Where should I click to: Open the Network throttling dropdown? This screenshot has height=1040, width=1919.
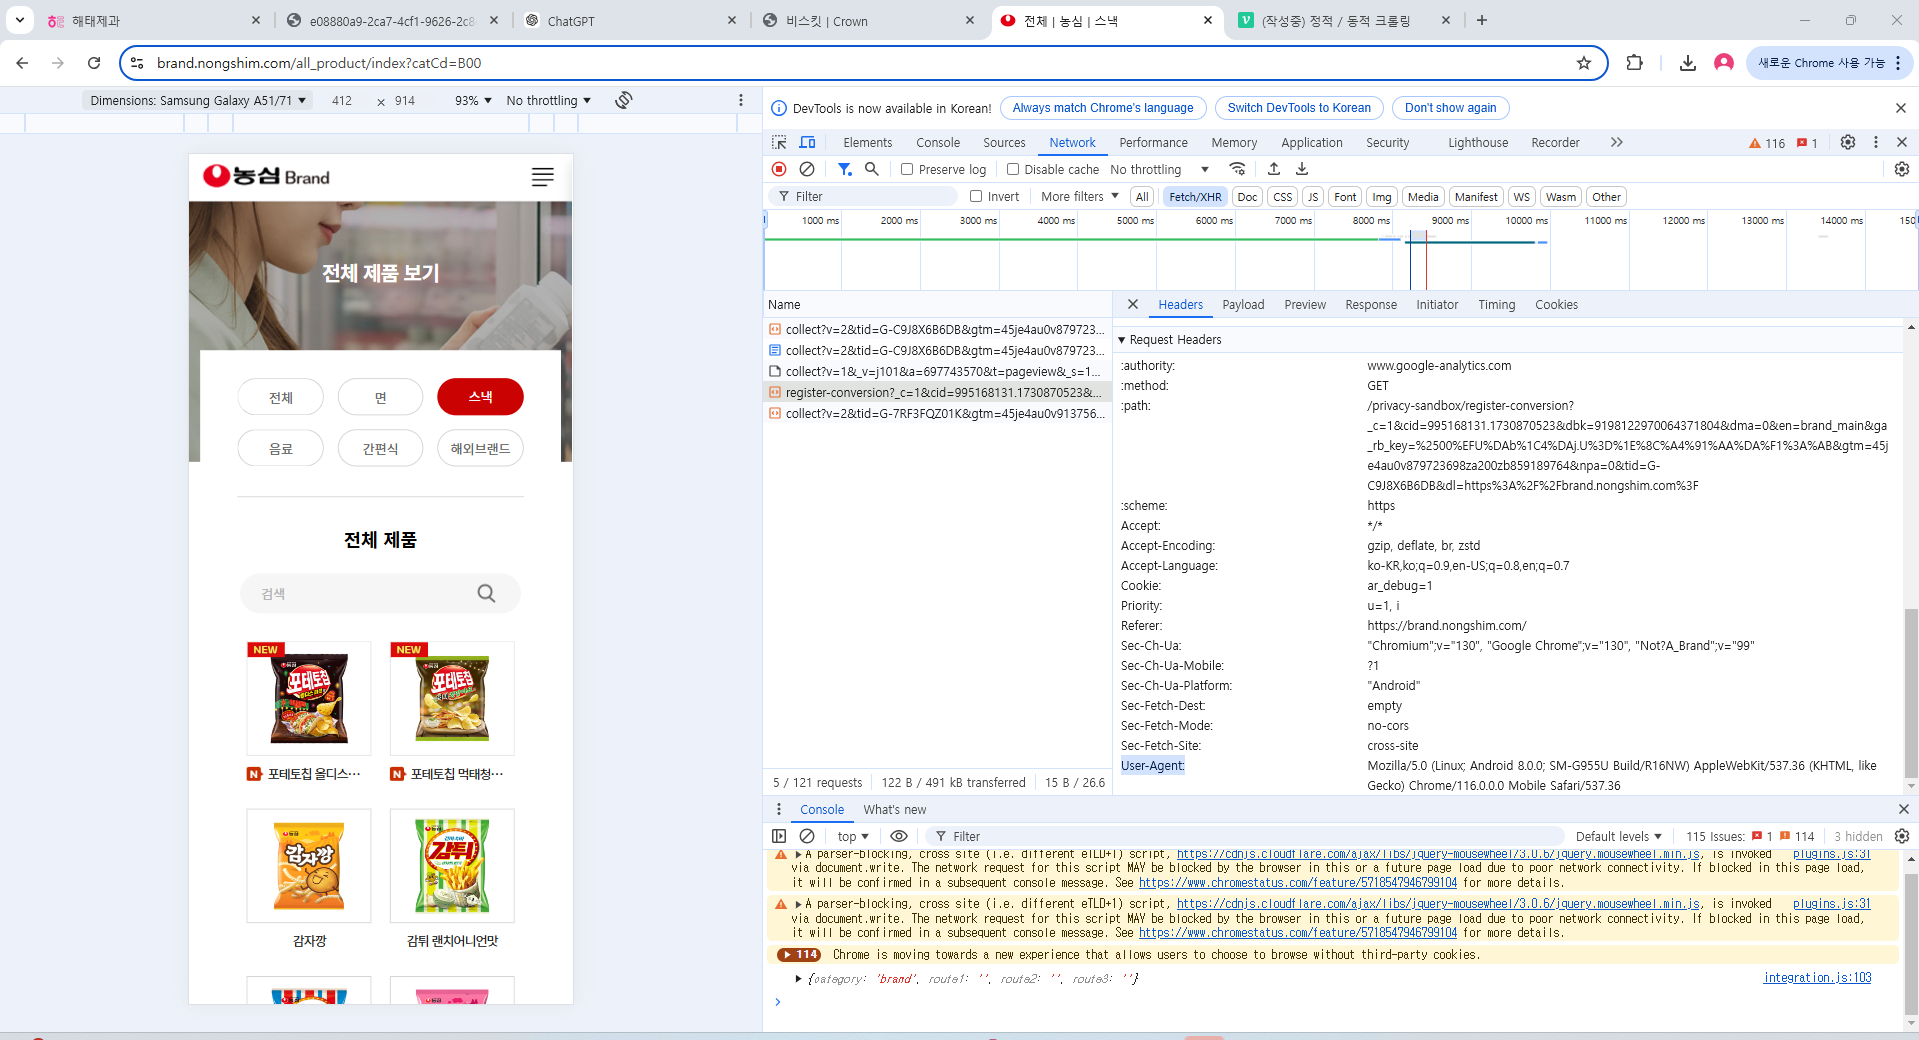(x=1160, y=169)
